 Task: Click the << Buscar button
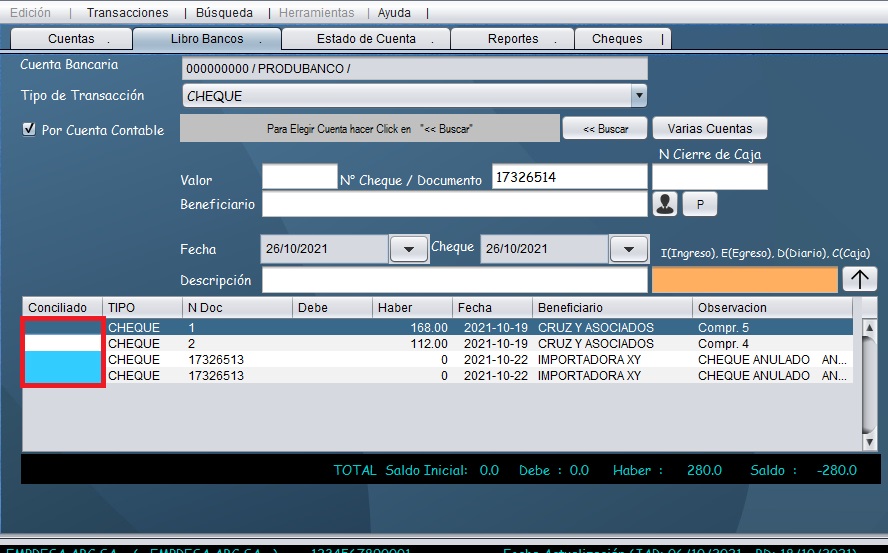click(605, 129)
